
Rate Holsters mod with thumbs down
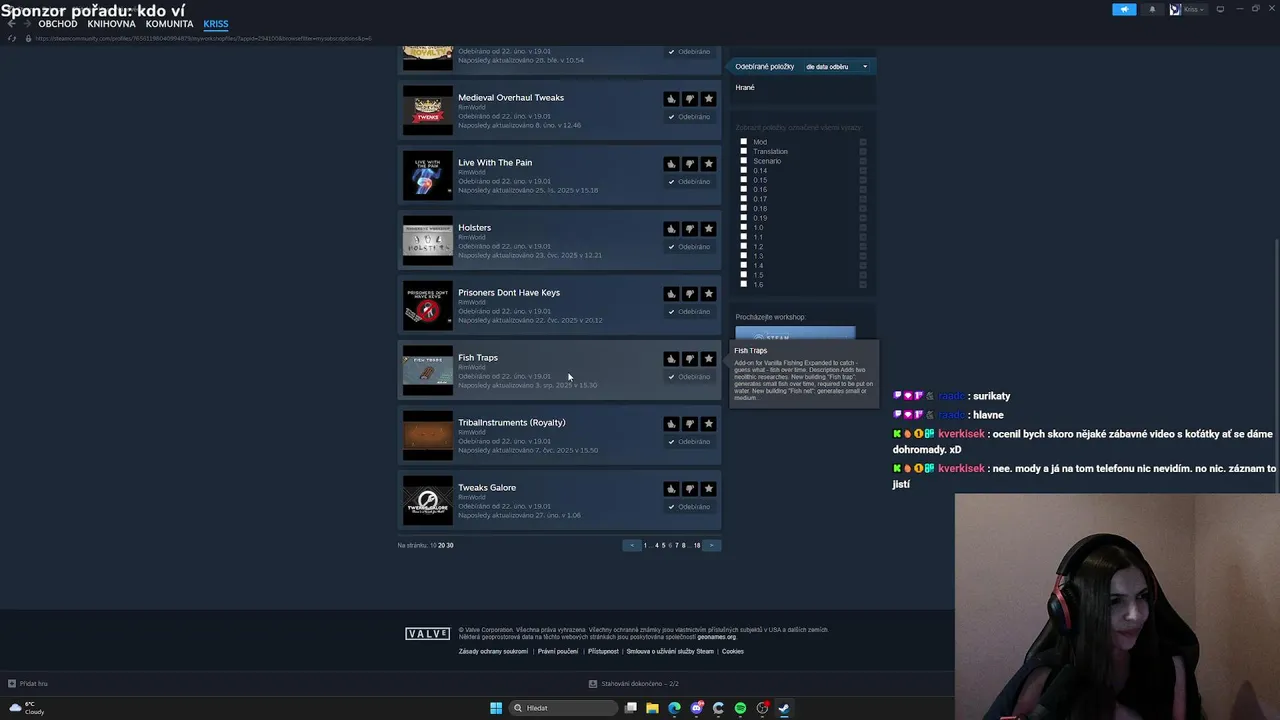click(690, 229)
